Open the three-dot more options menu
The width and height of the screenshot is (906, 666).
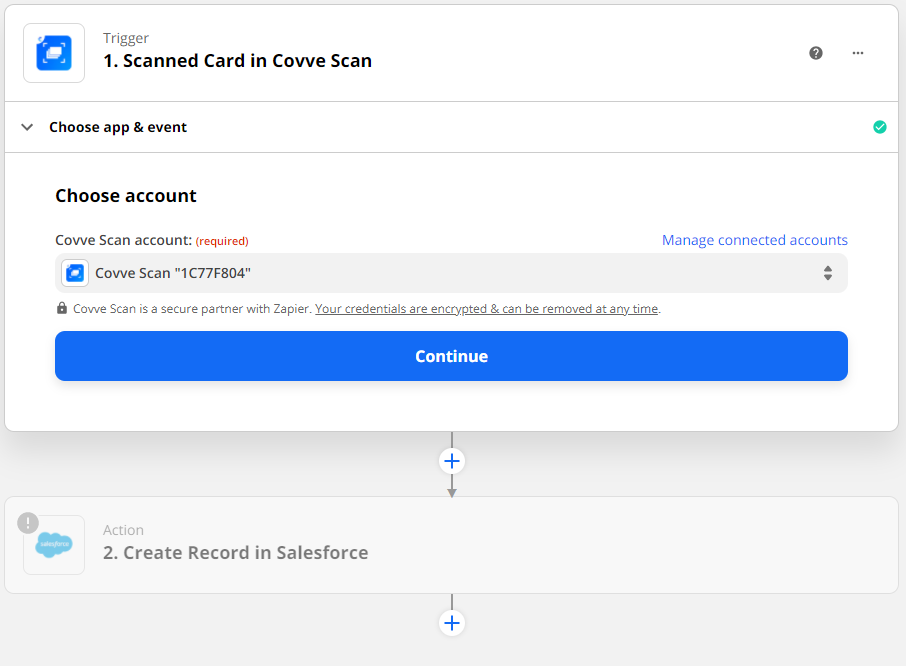coord(858,53)
